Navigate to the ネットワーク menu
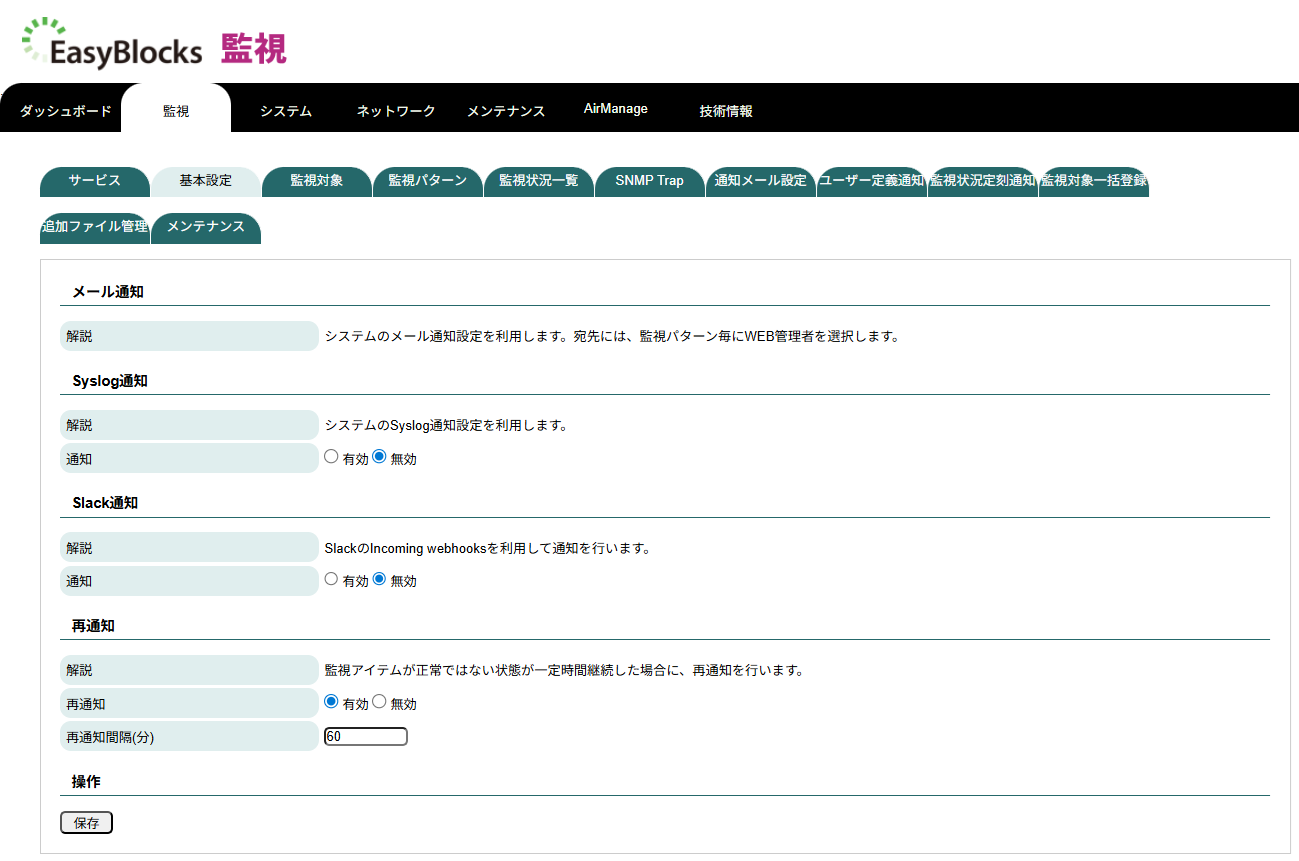The image size is (1299, 861). point(394,111)
